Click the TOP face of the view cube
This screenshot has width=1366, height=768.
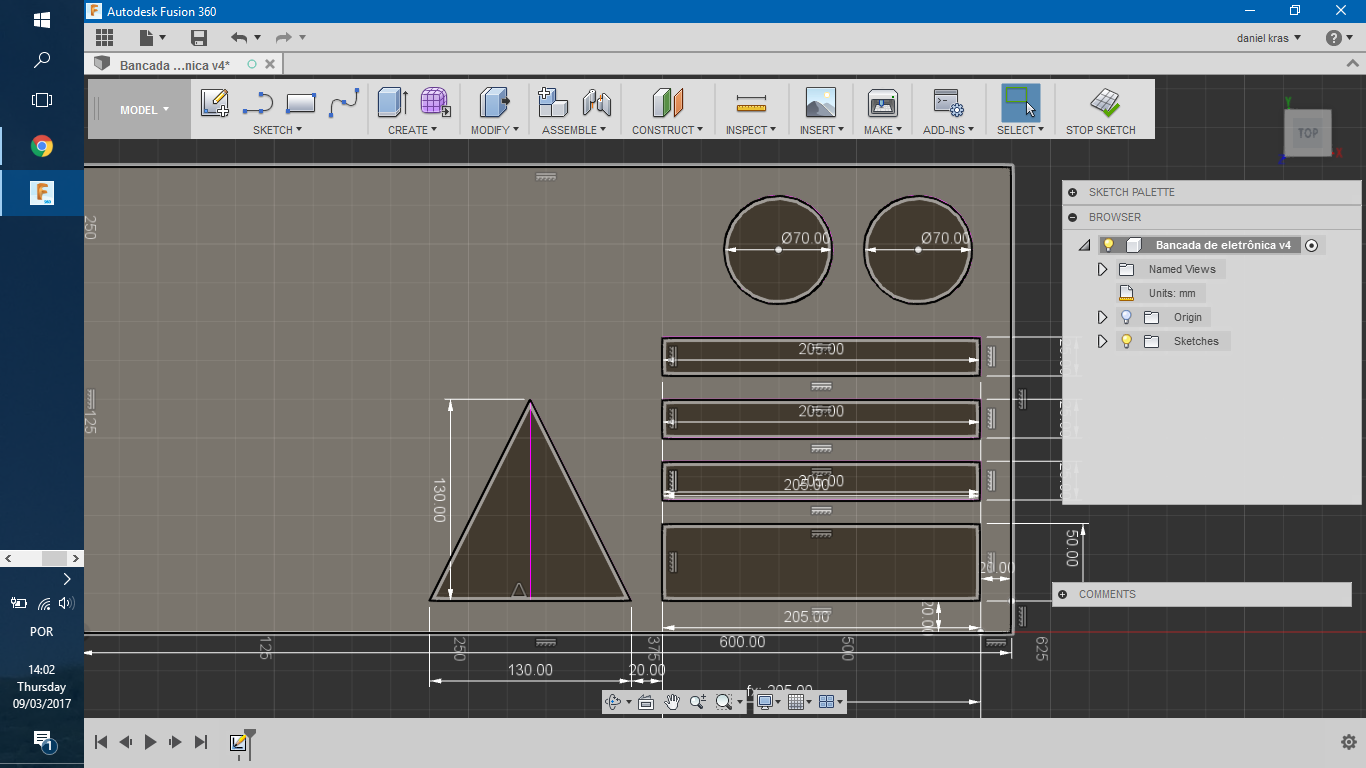point(1308,132)
